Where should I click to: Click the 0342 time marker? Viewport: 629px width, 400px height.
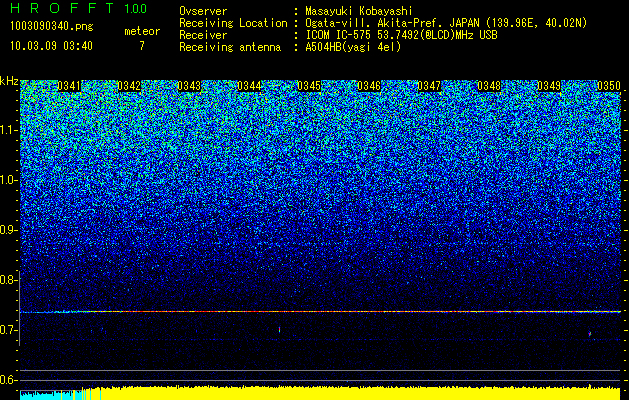129,86
